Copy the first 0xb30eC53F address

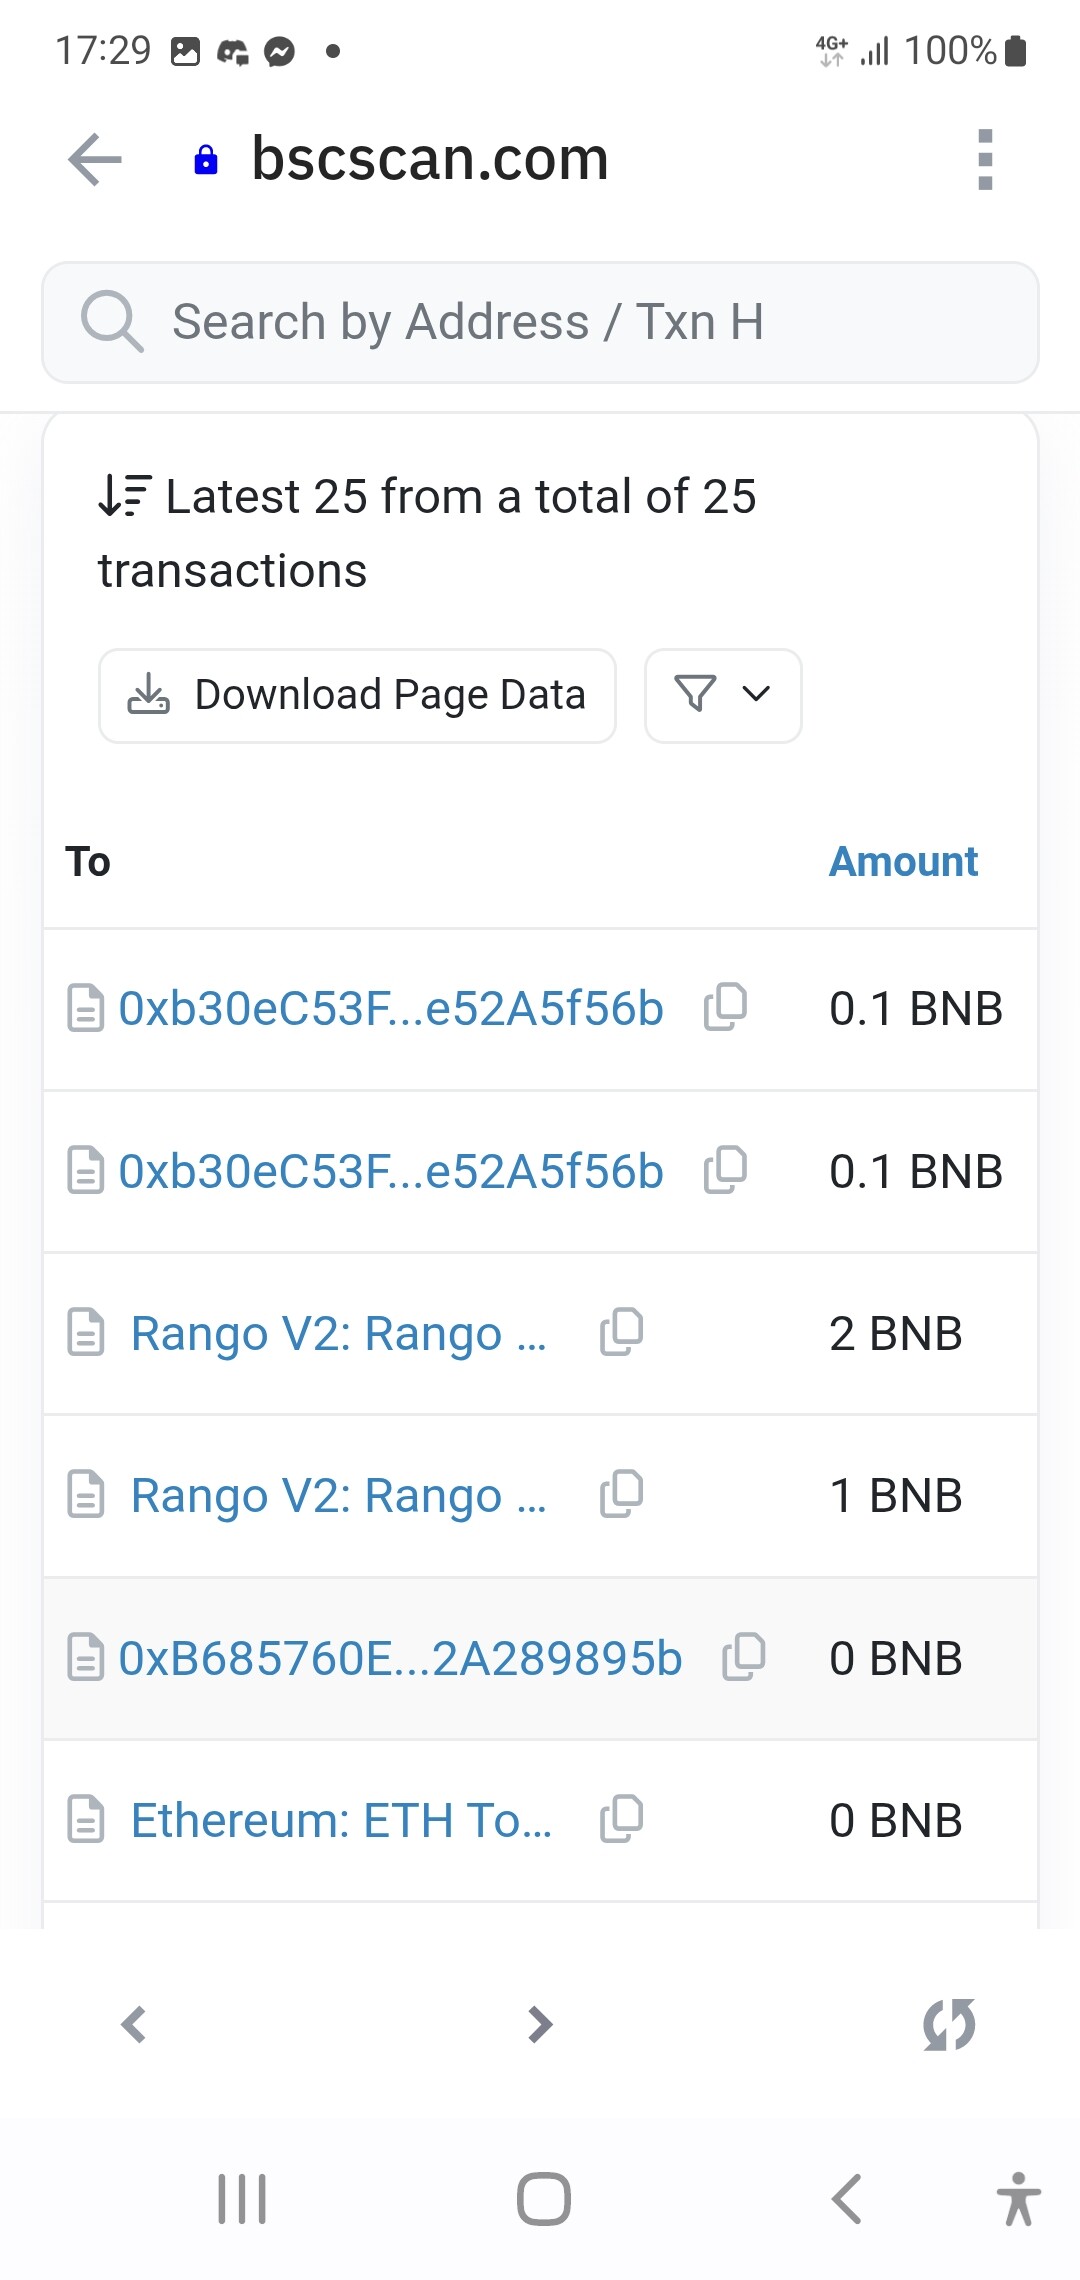725,1007
